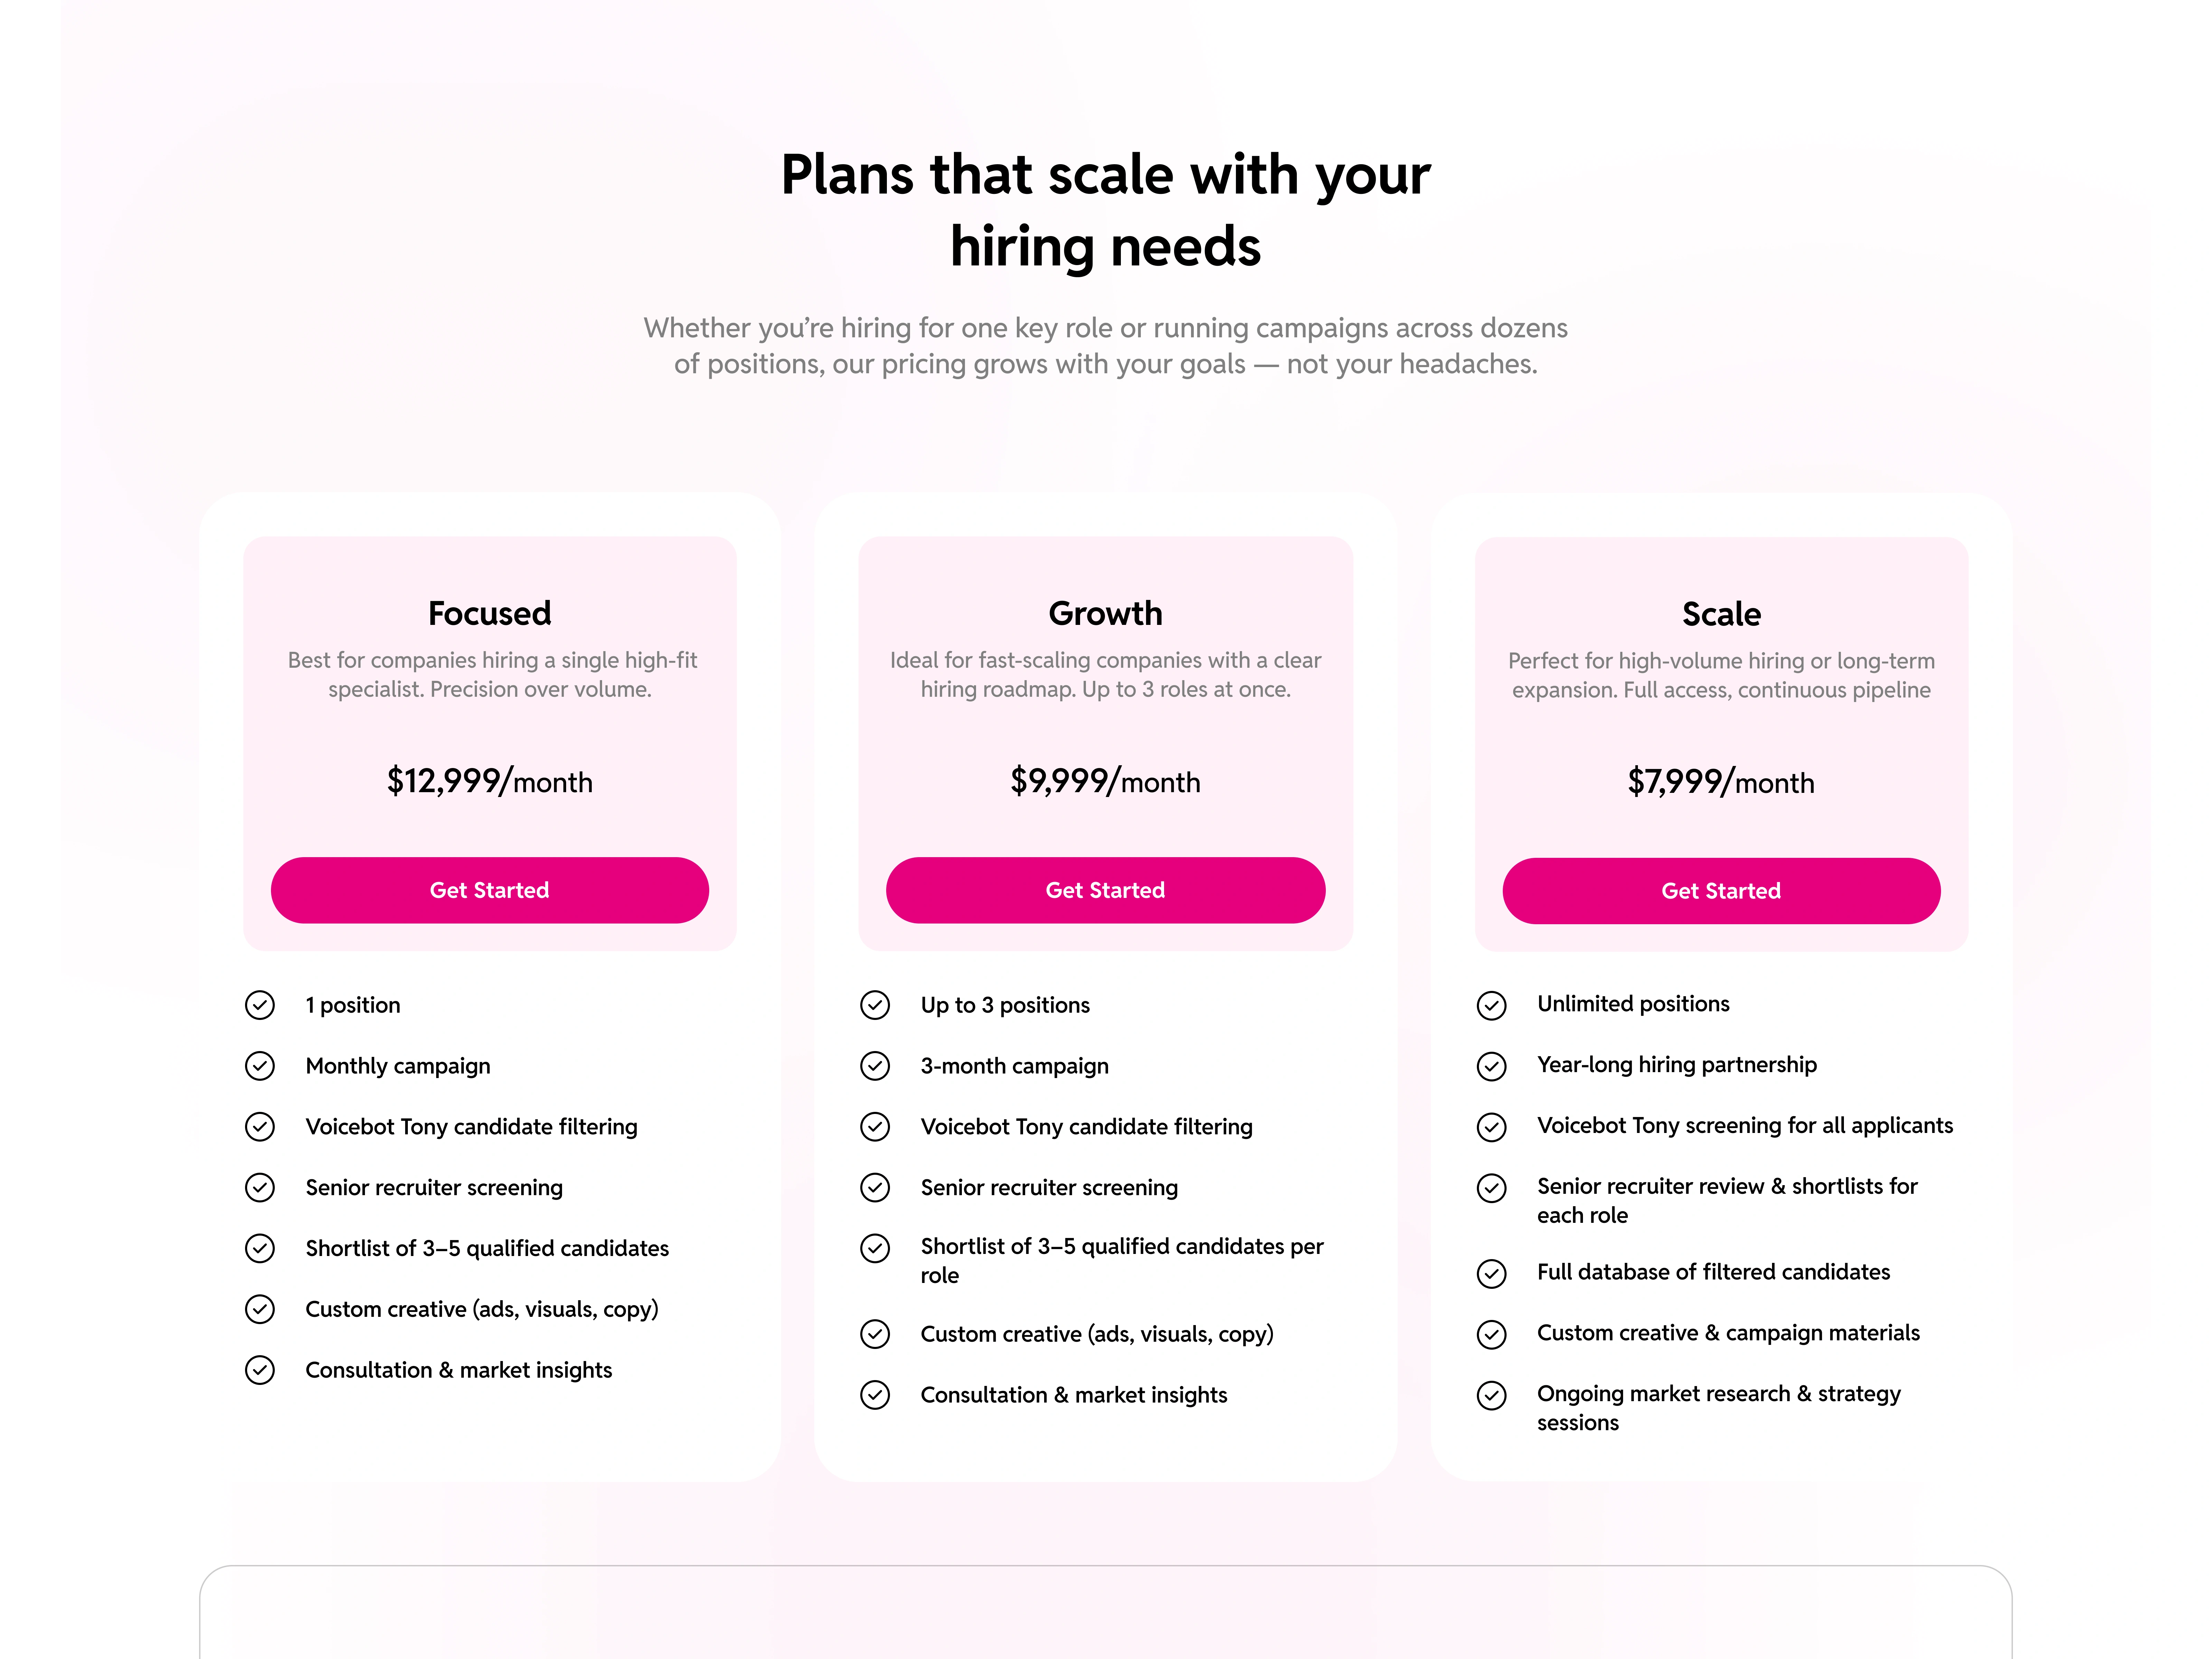Click check icon beside 'Year-long hiring partnership'
The width and height of the screenshot is (2212, 1659).
point(1491,1066)
